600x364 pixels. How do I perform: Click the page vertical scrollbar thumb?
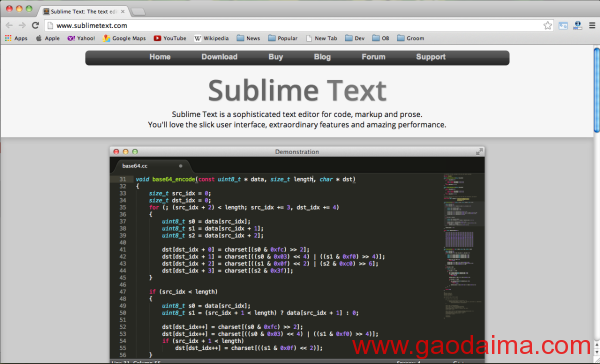pyautogui.click(x=597, y=90)
